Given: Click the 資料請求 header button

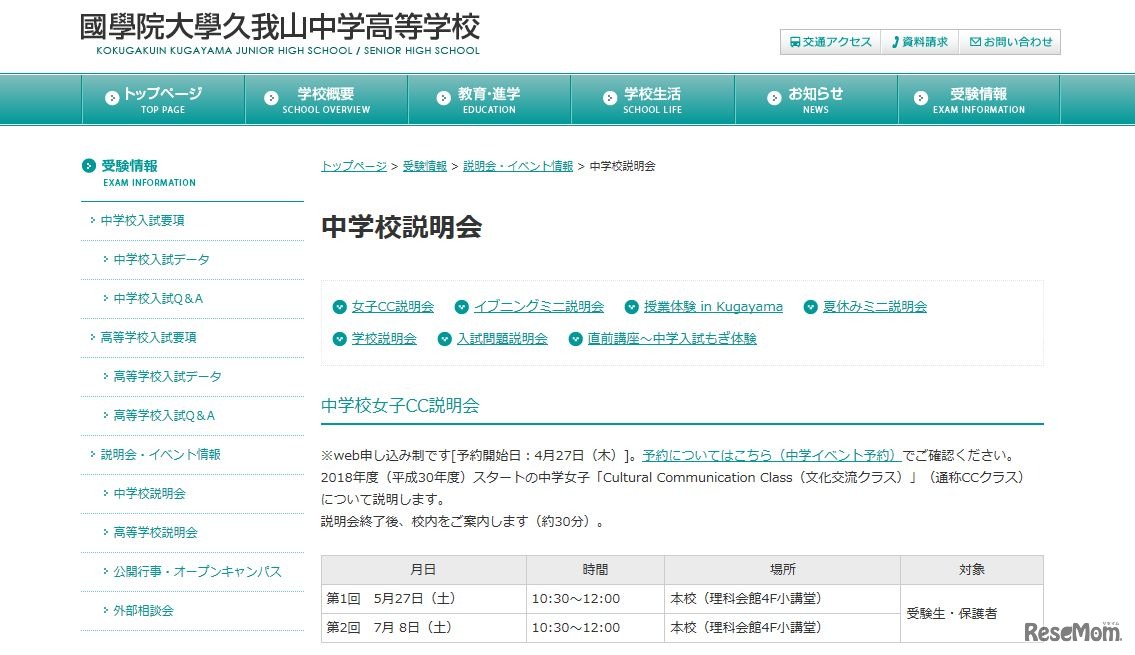Looking at the screenshot, I should click(x=920, y=42).
